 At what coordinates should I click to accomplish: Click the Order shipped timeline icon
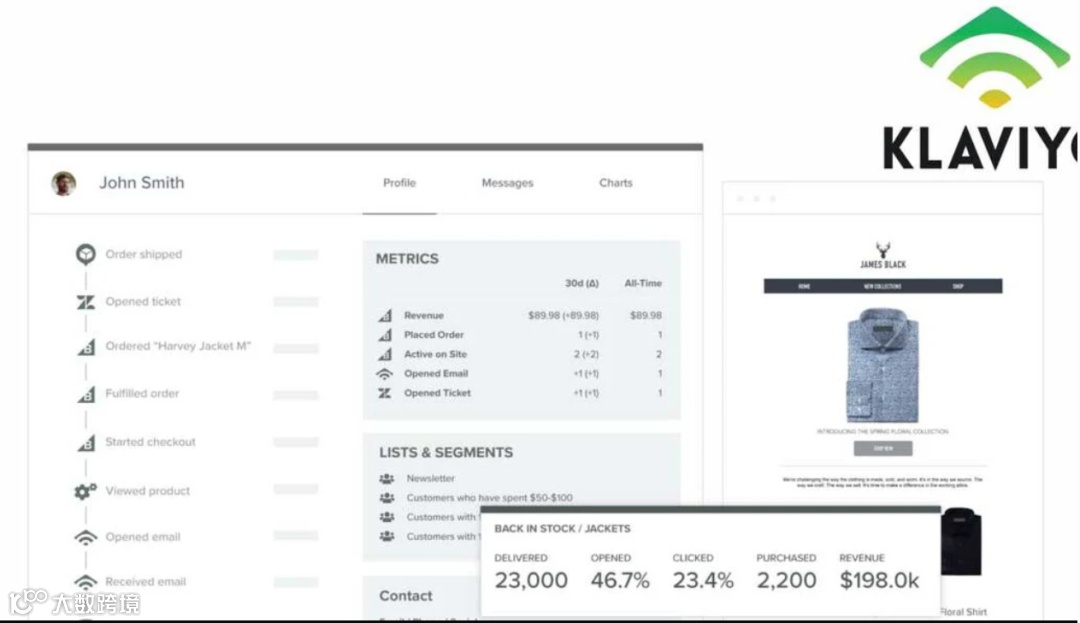tap(85, 254)
